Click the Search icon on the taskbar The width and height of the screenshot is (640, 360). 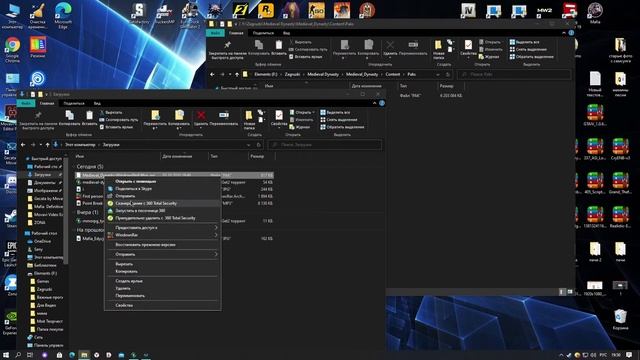click(x=18, y=355)
